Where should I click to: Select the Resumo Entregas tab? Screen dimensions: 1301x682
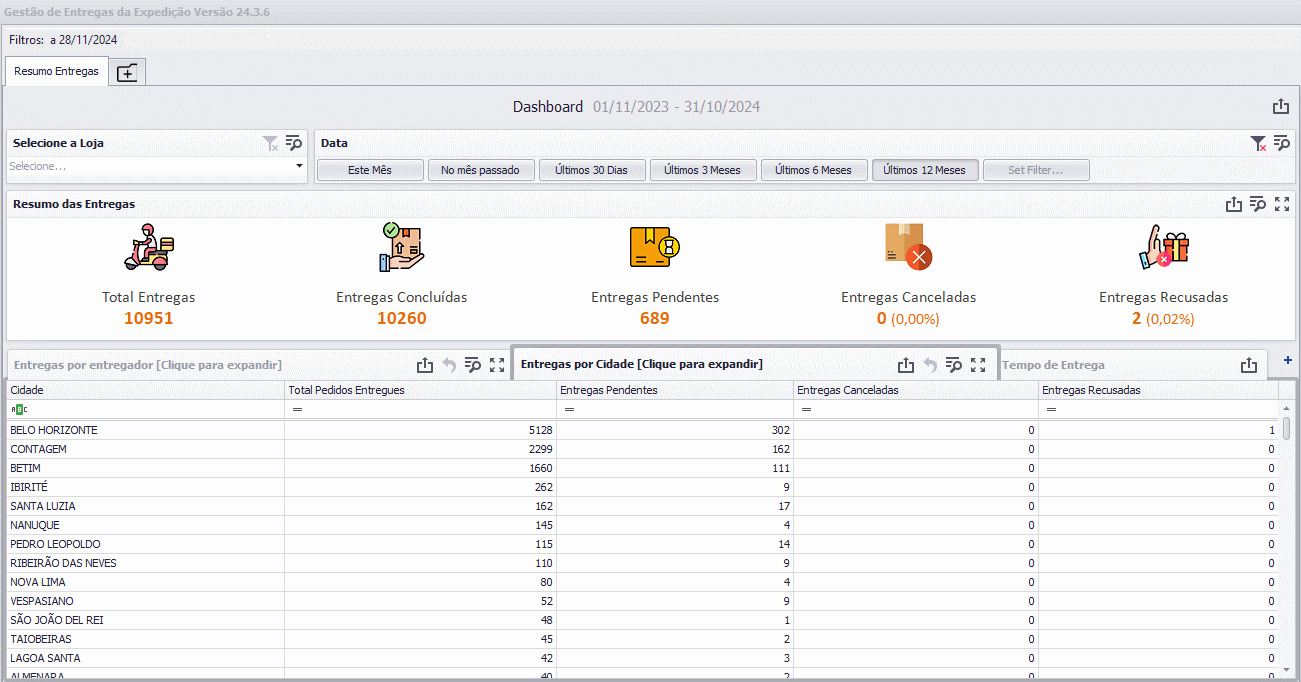(56, 72)
